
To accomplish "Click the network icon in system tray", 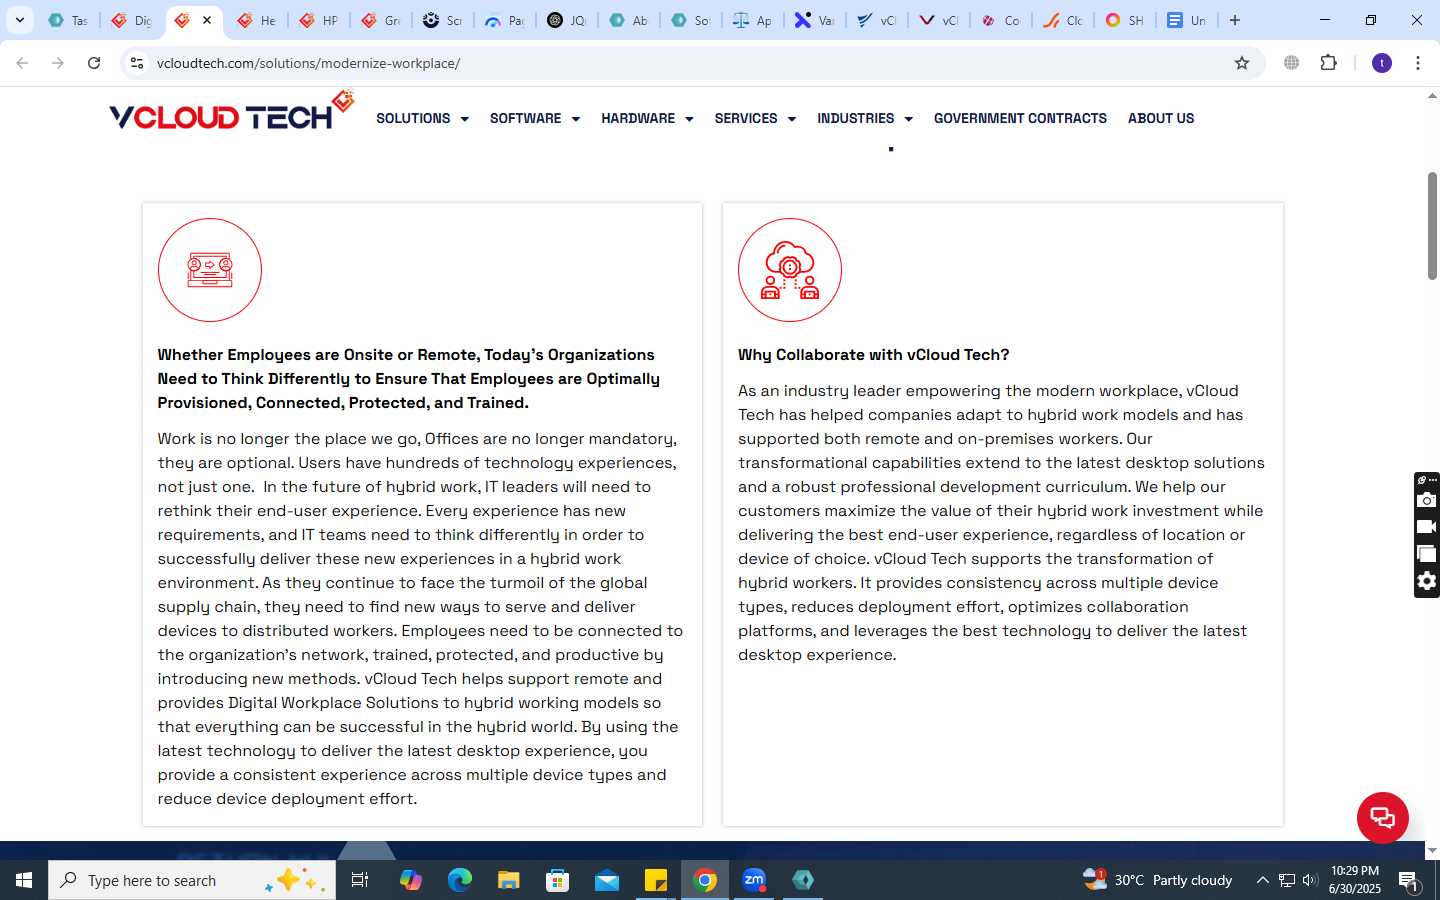I will (x=1287, y=880).
